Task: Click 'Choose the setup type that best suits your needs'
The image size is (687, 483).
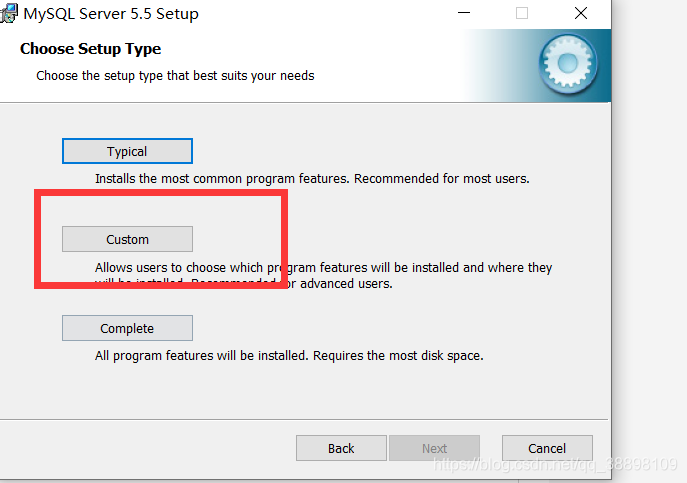Action: pos(175,76)
